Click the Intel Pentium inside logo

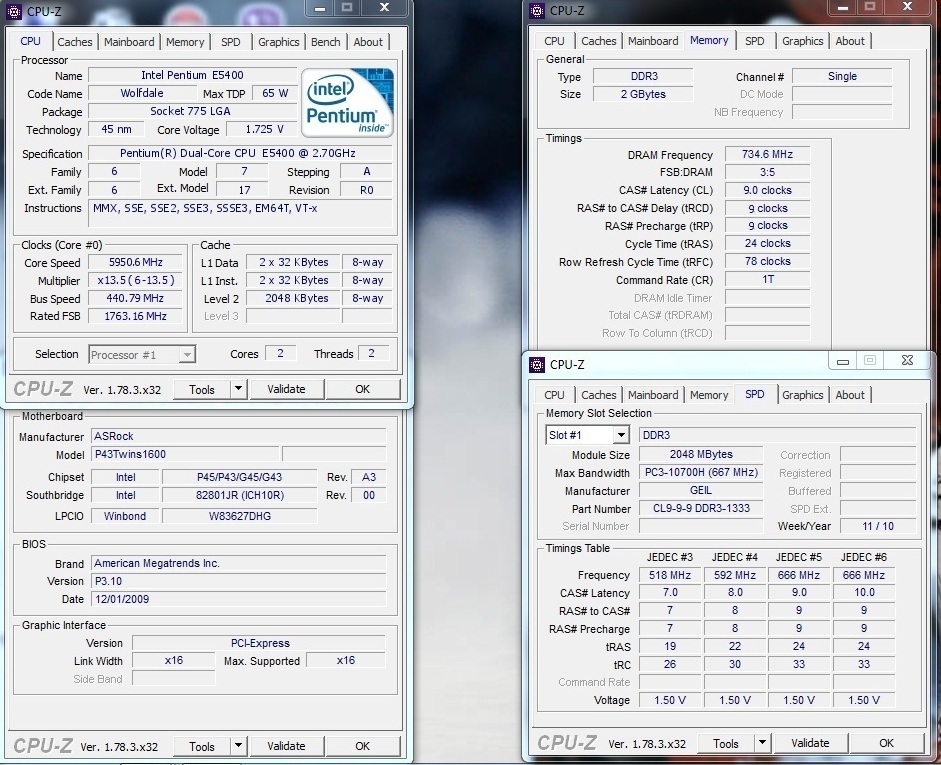click(347, 103)
